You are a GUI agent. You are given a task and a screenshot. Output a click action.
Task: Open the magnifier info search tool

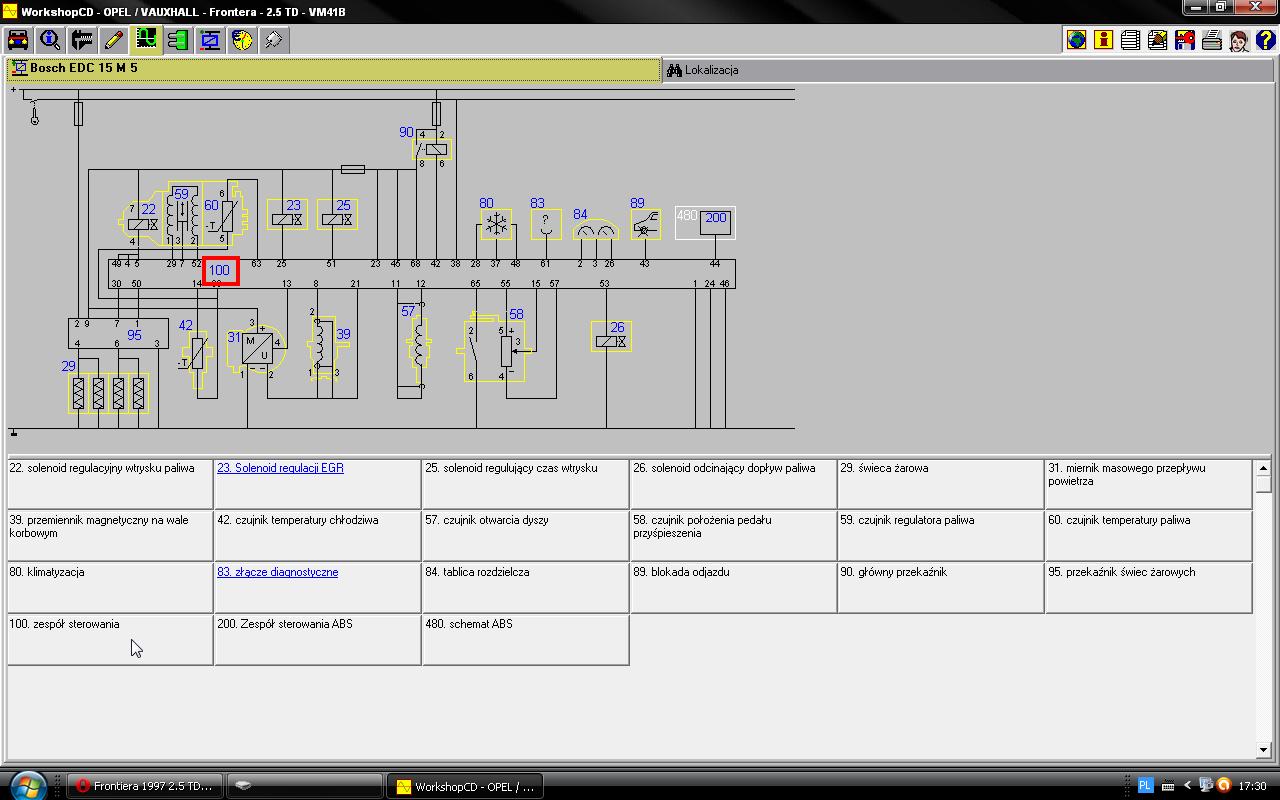point(50,40)
